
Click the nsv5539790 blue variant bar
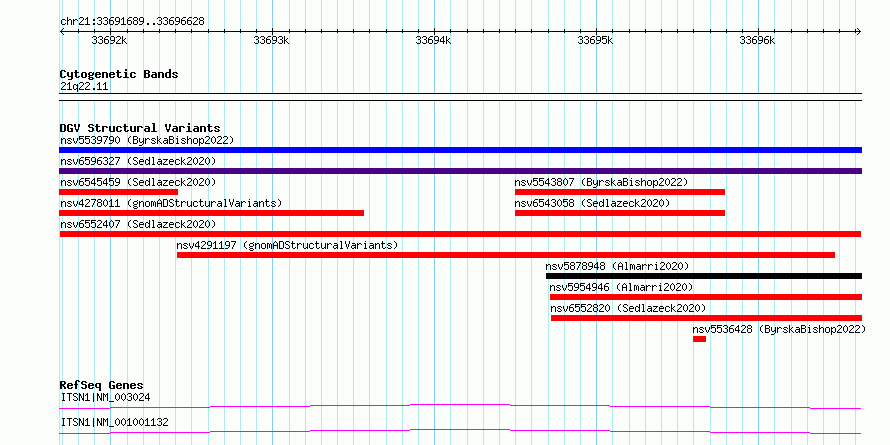click(460, 150)
